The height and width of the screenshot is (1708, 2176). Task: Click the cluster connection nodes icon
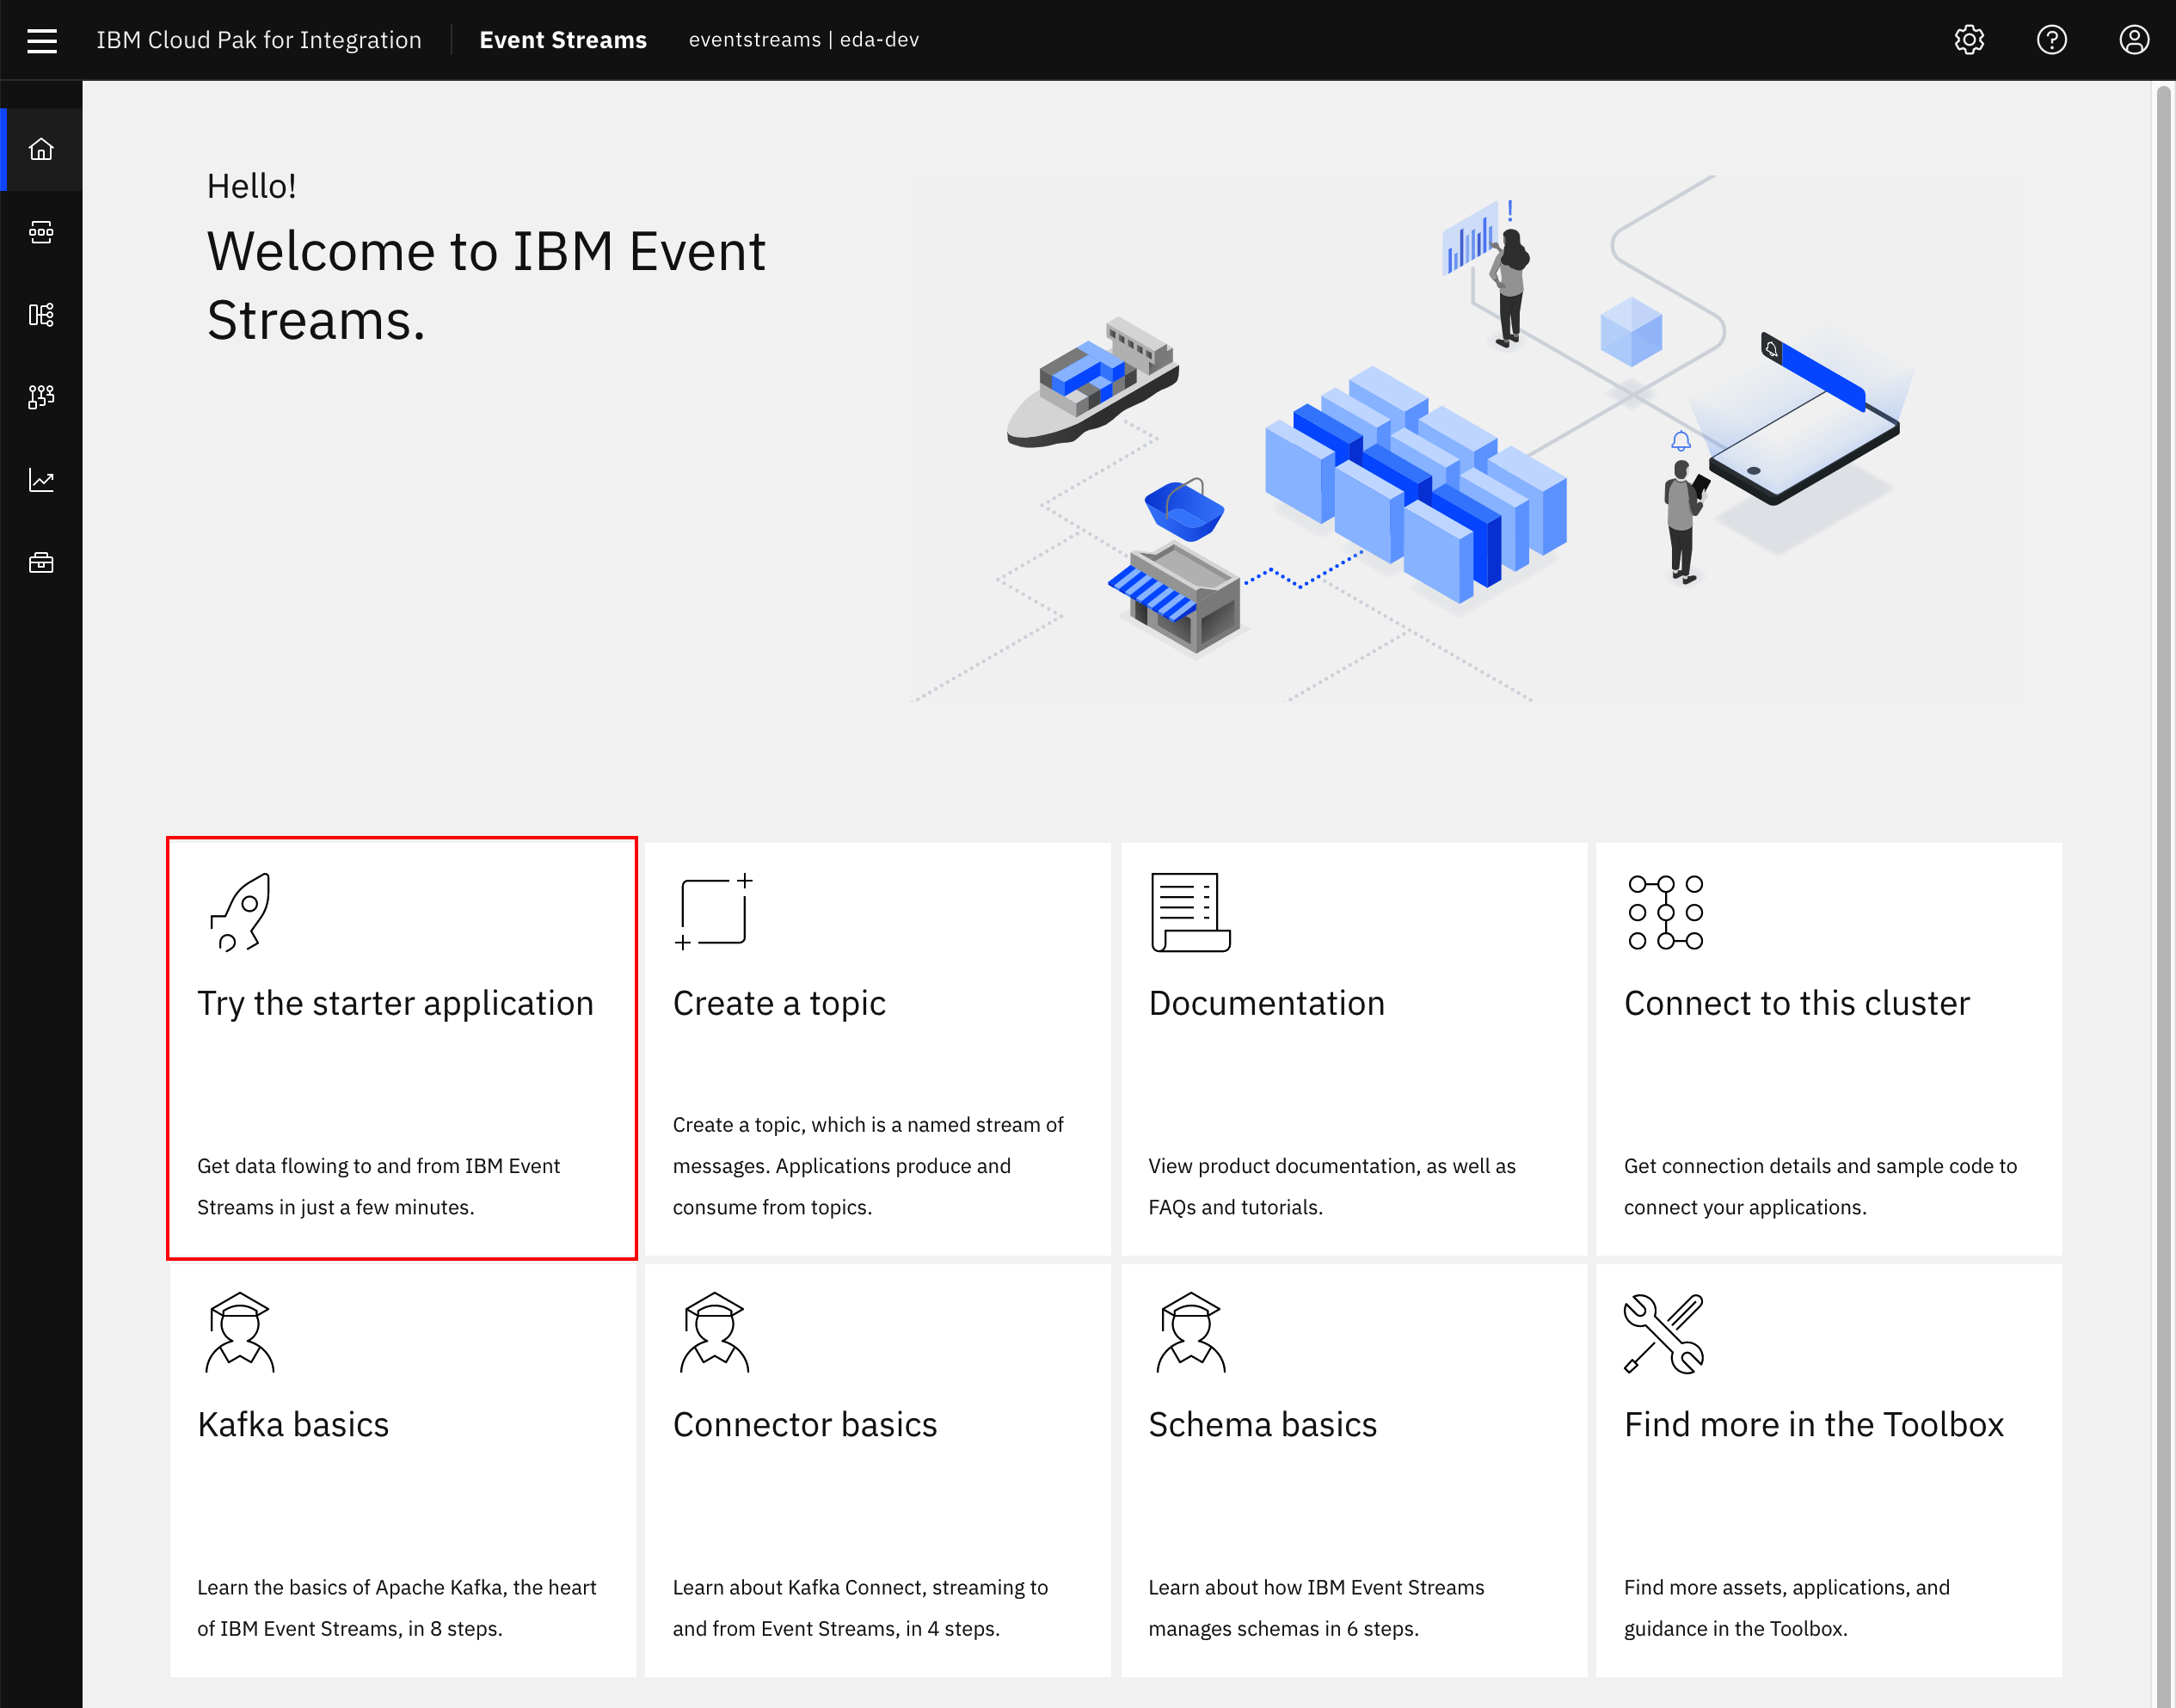click(x=1665, y=911)
